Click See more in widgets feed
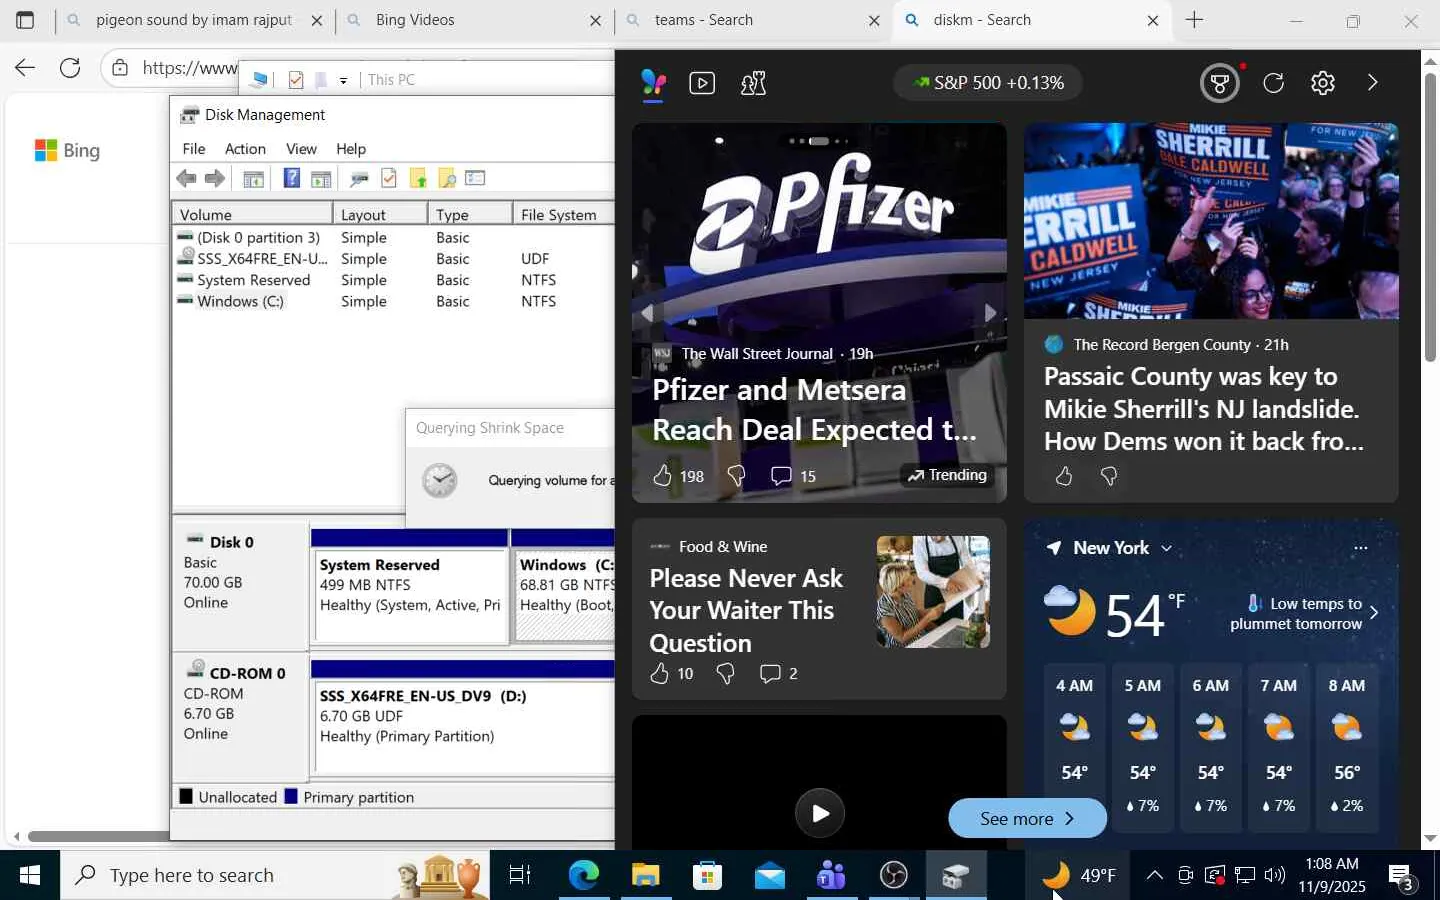This screenshot has width=1440, height=900. 1027,819
